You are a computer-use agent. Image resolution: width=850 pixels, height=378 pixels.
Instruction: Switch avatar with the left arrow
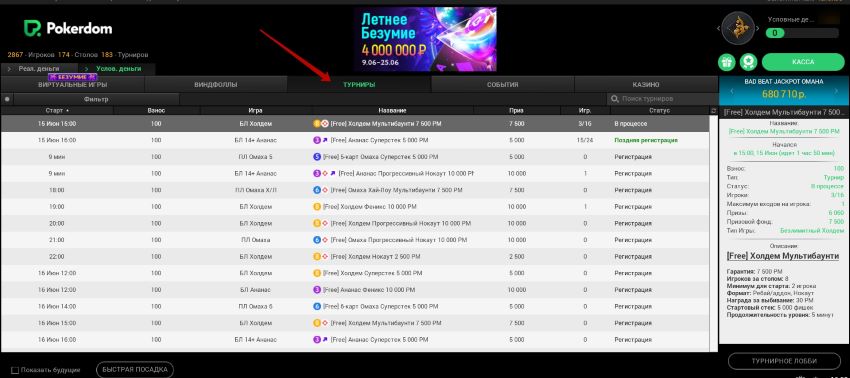point(719,29)
